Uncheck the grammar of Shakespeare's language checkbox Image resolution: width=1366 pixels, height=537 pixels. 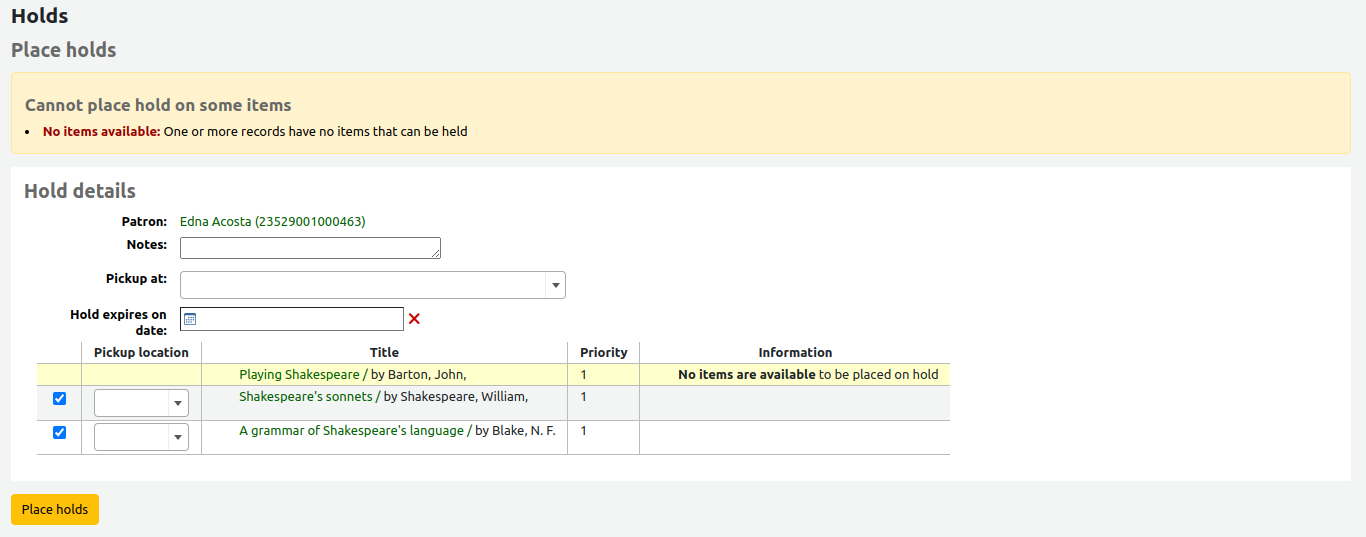(59, 433)
